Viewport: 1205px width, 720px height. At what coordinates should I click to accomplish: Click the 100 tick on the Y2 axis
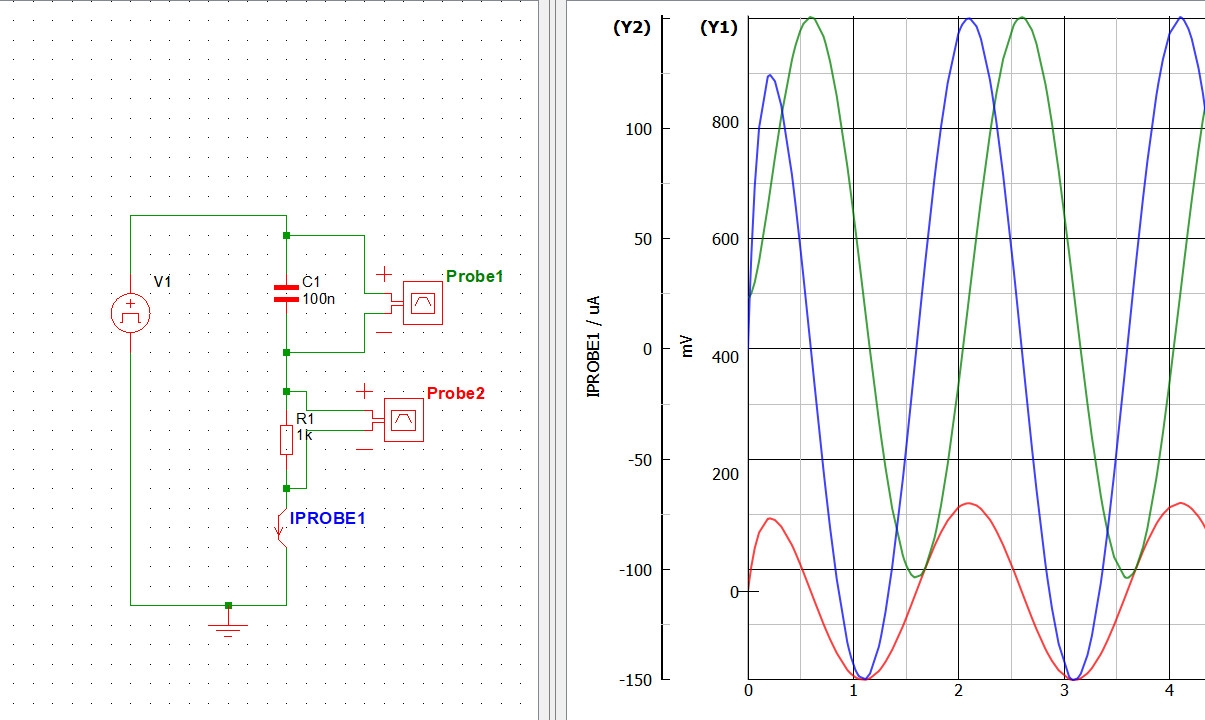click(x=639, y=129)
